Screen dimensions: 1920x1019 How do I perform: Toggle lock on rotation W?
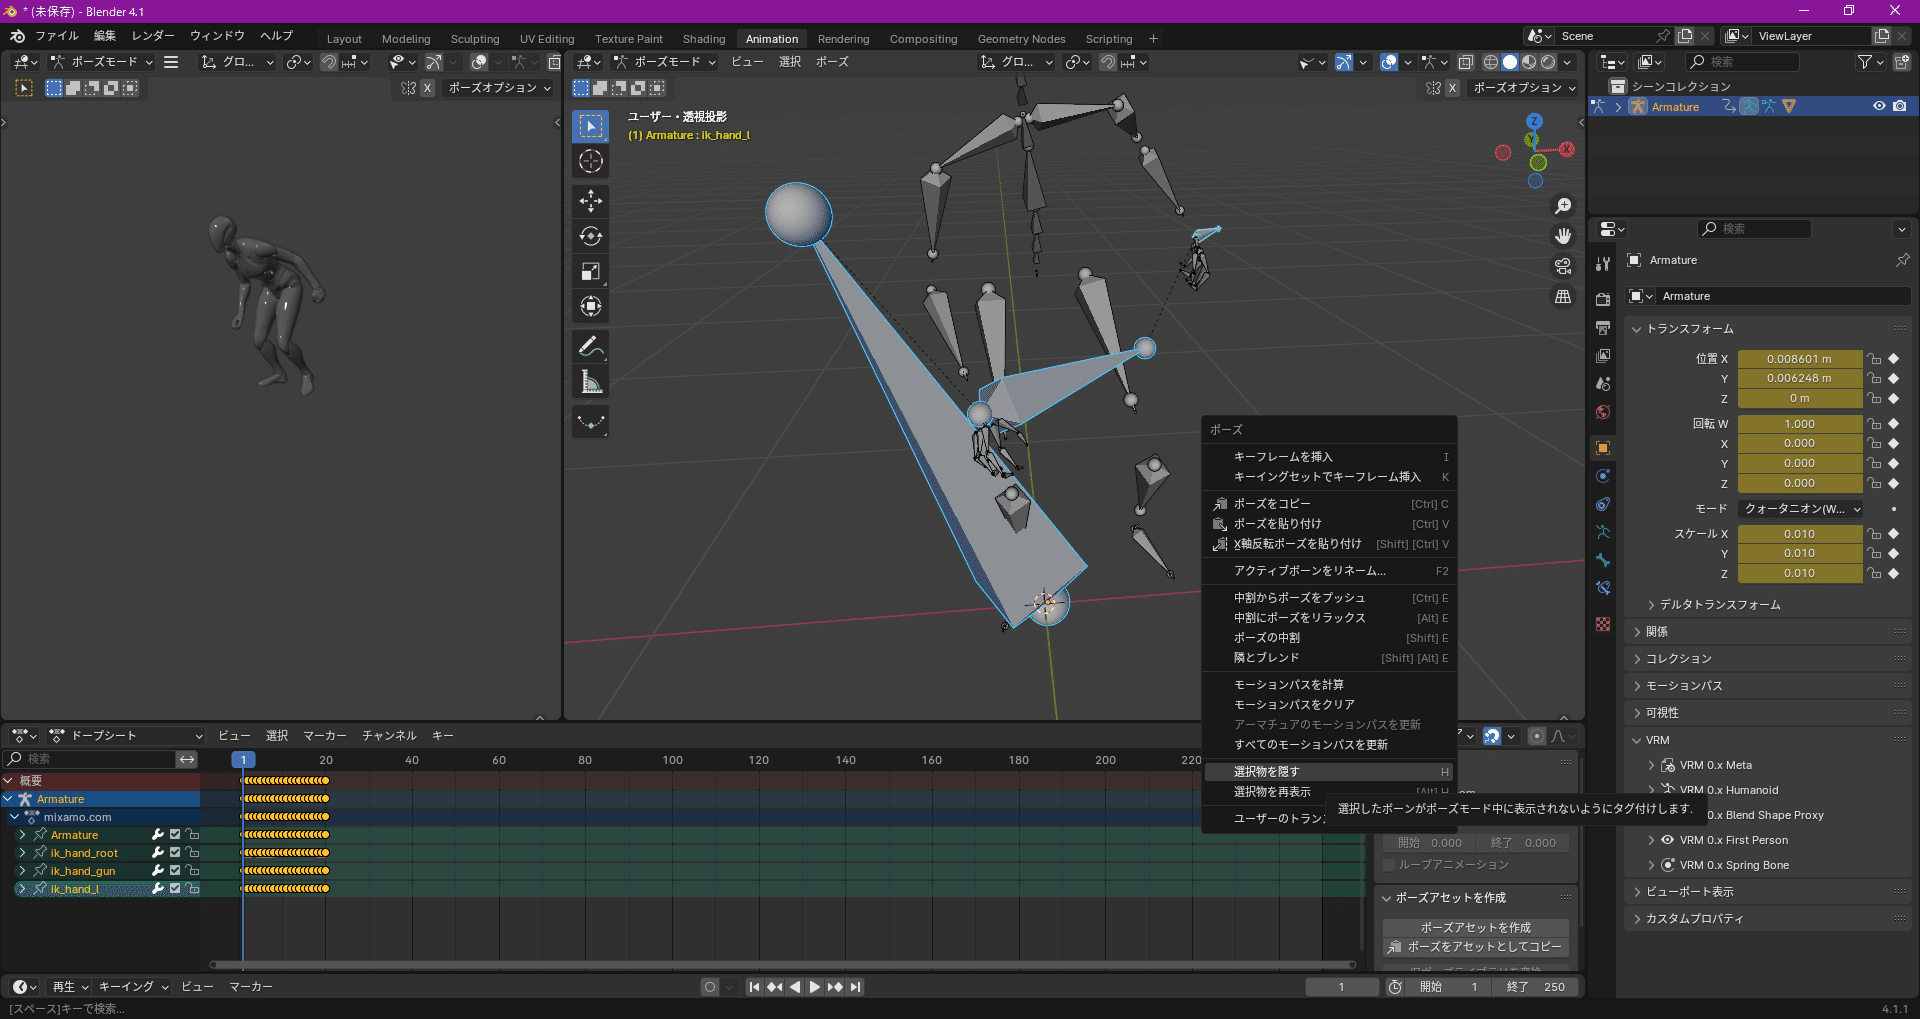1875,424
